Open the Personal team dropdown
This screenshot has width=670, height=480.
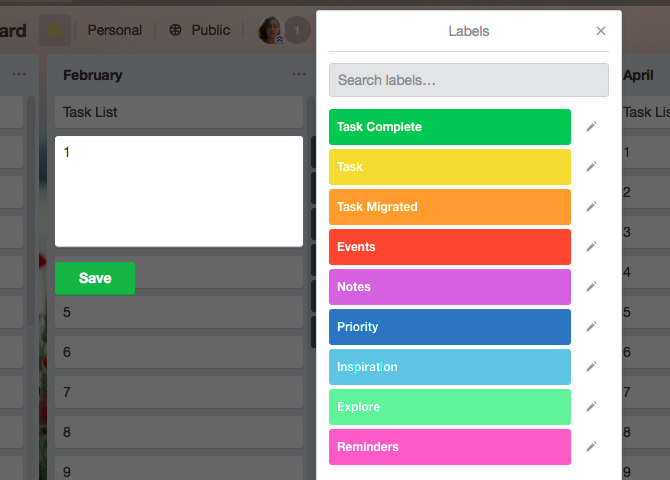[114, 30]
